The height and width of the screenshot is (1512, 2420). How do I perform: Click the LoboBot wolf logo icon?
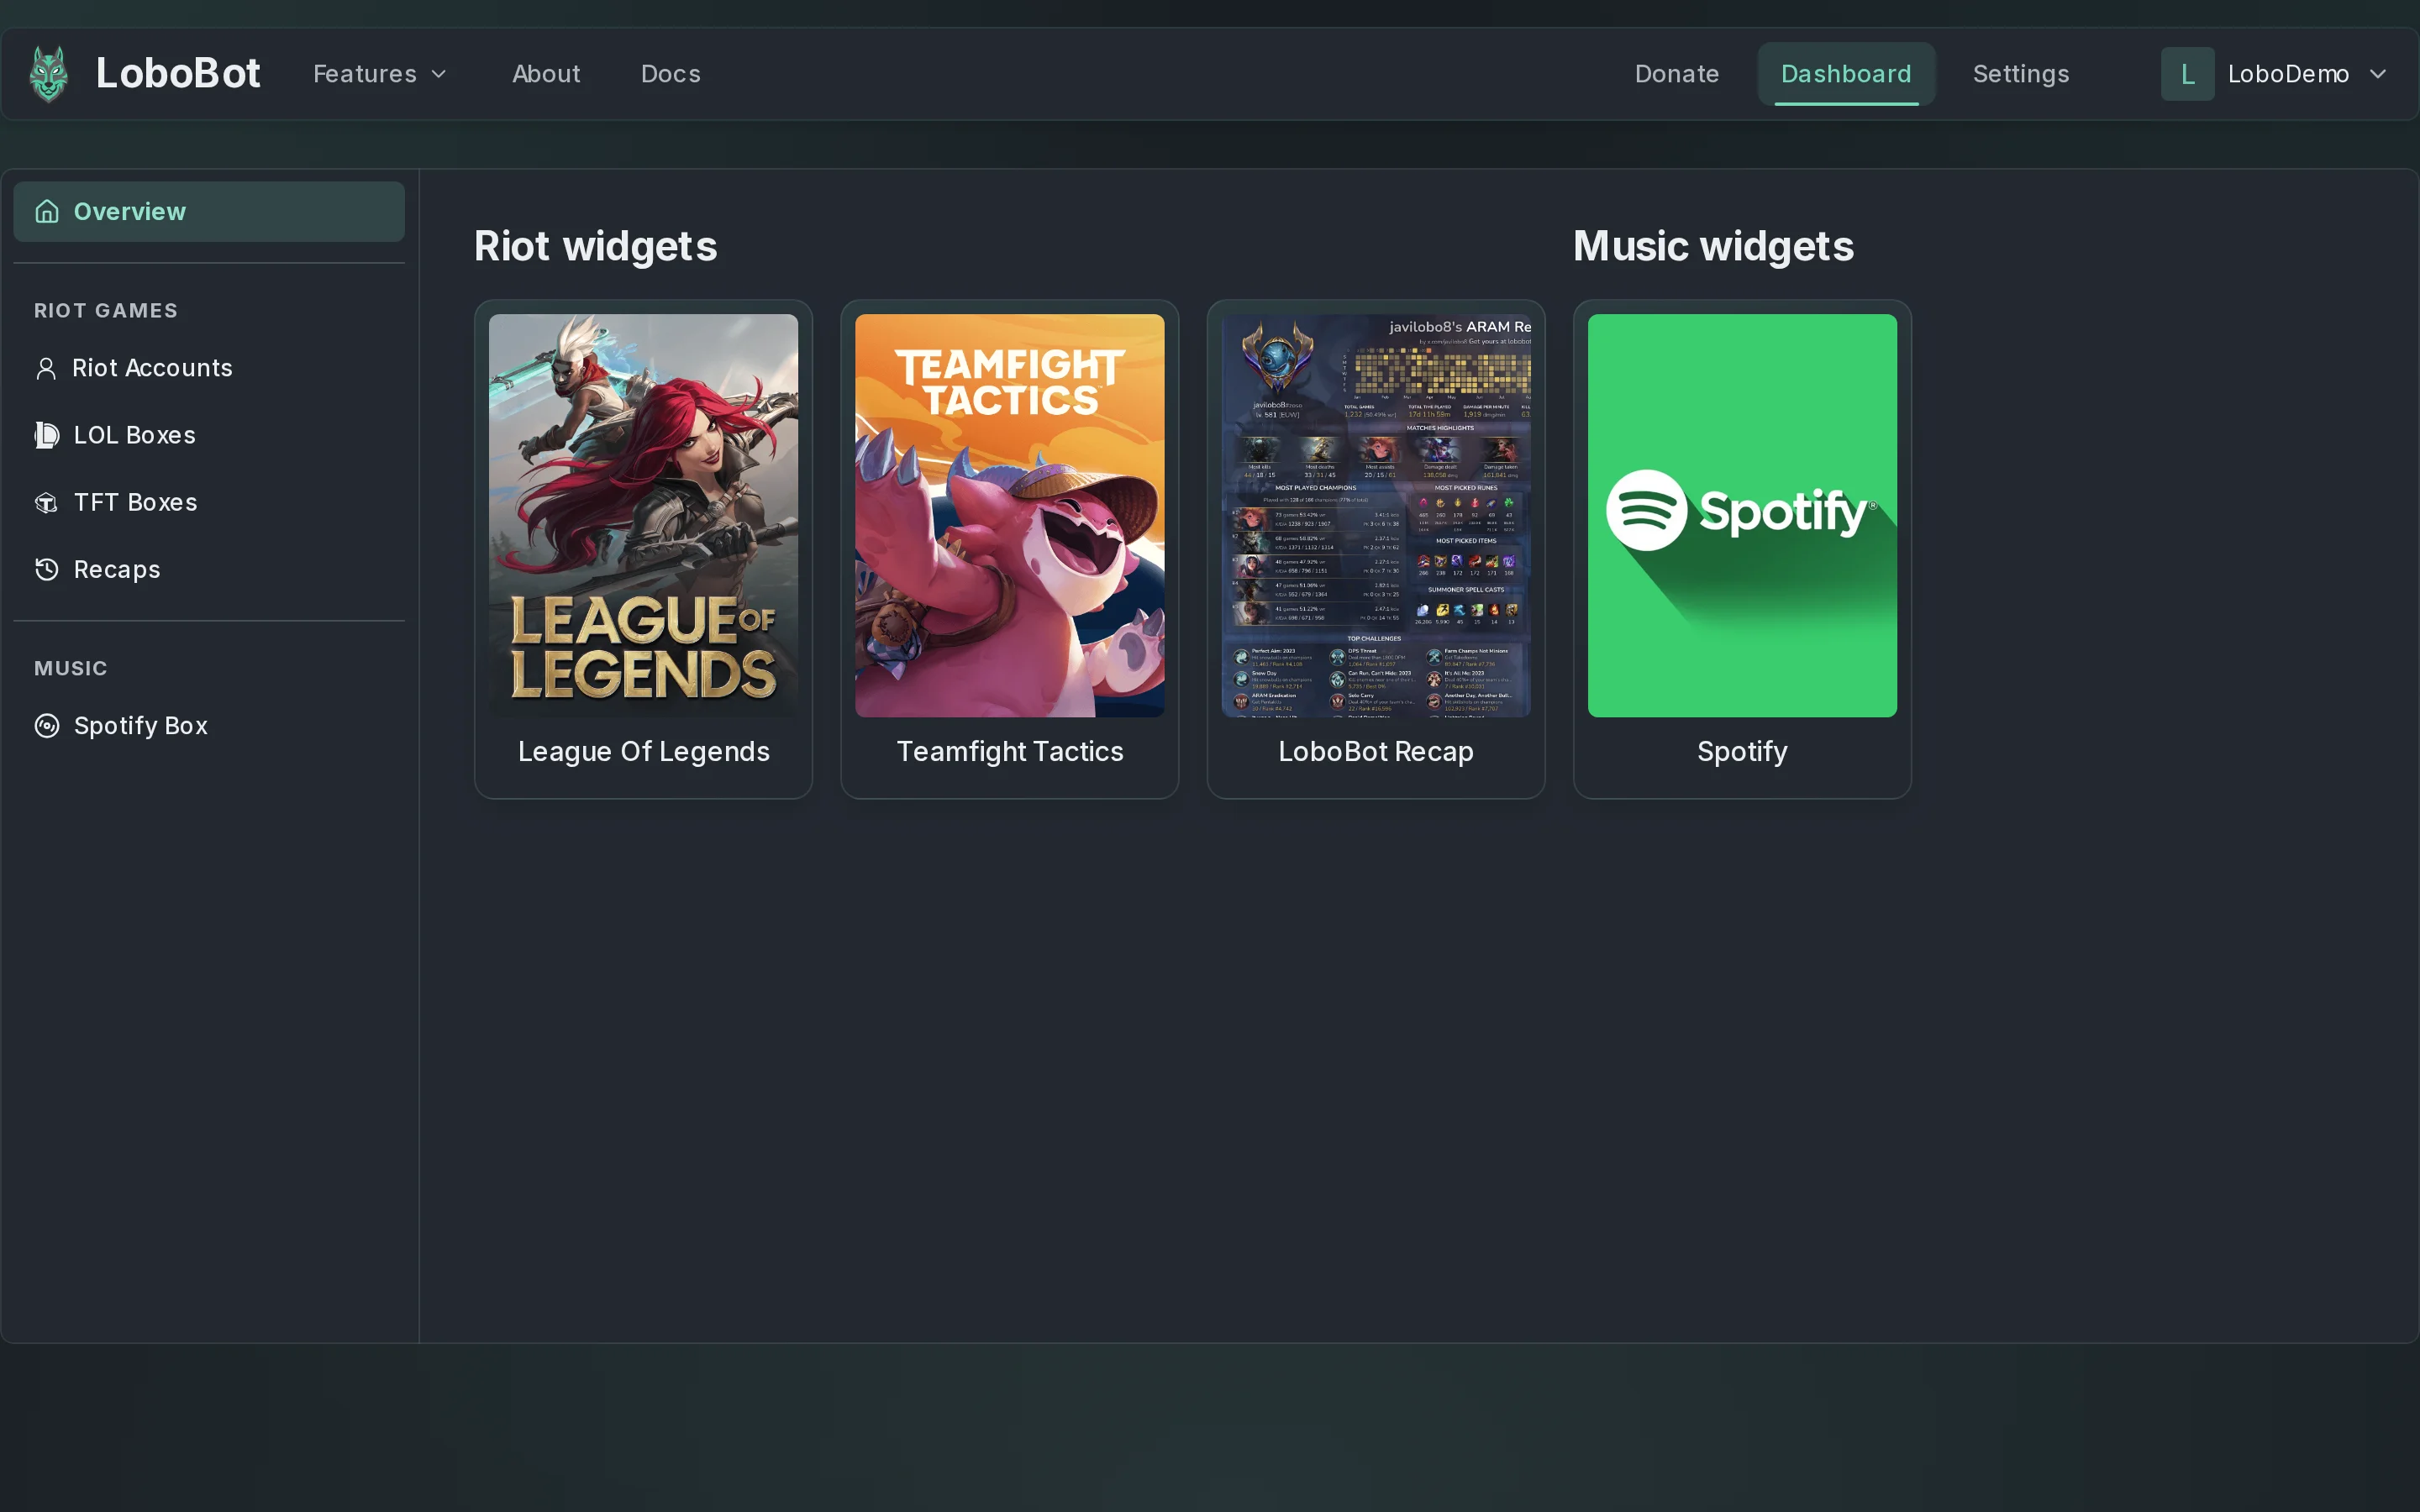pos(48,74)
